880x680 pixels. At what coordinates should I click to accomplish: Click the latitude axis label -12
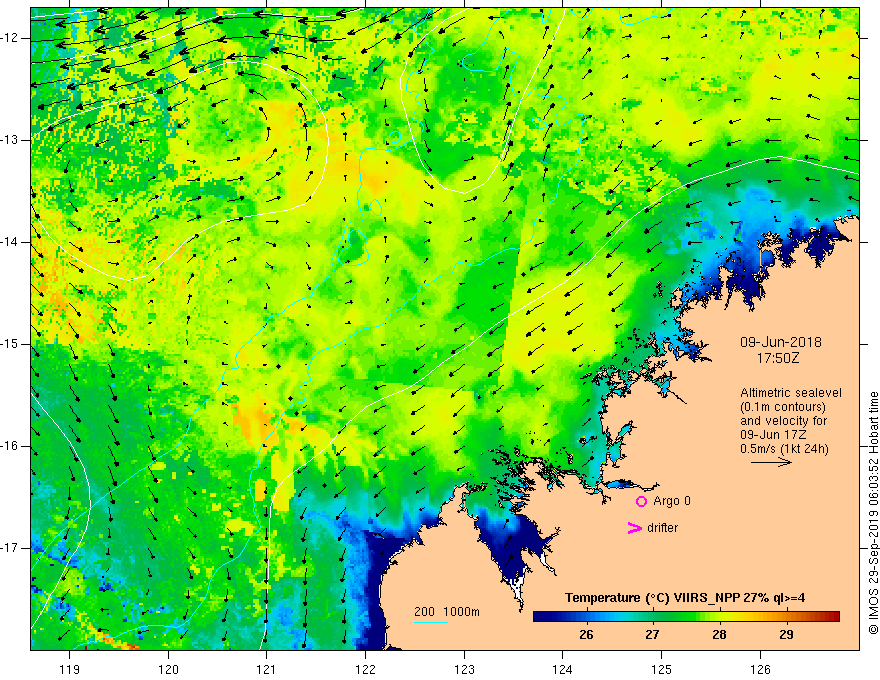click(11, 38)
